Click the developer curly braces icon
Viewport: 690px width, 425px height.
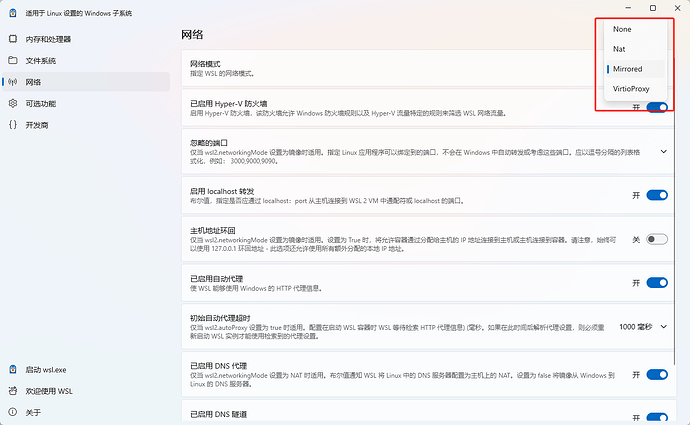tap(13, 125)
